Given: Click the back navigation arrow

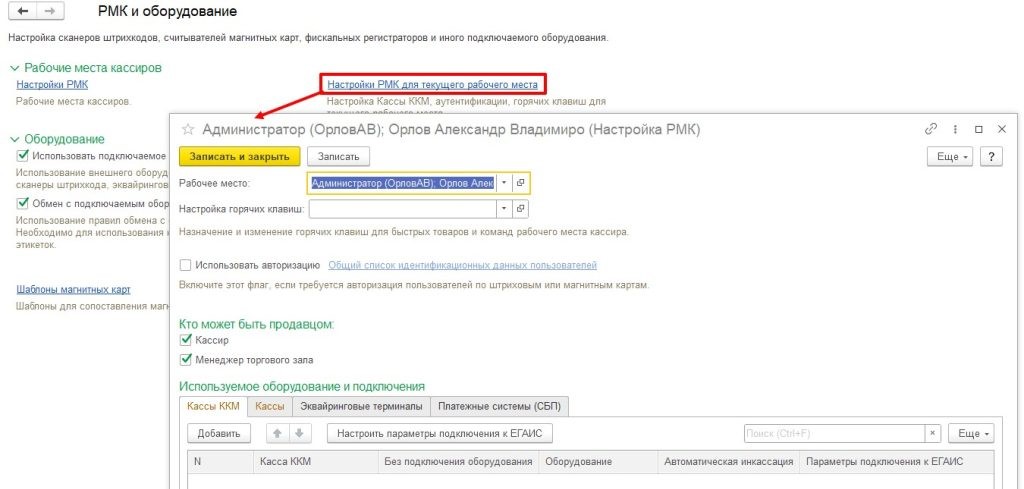Looking at the screenshot, I should (x=23, y=12).
